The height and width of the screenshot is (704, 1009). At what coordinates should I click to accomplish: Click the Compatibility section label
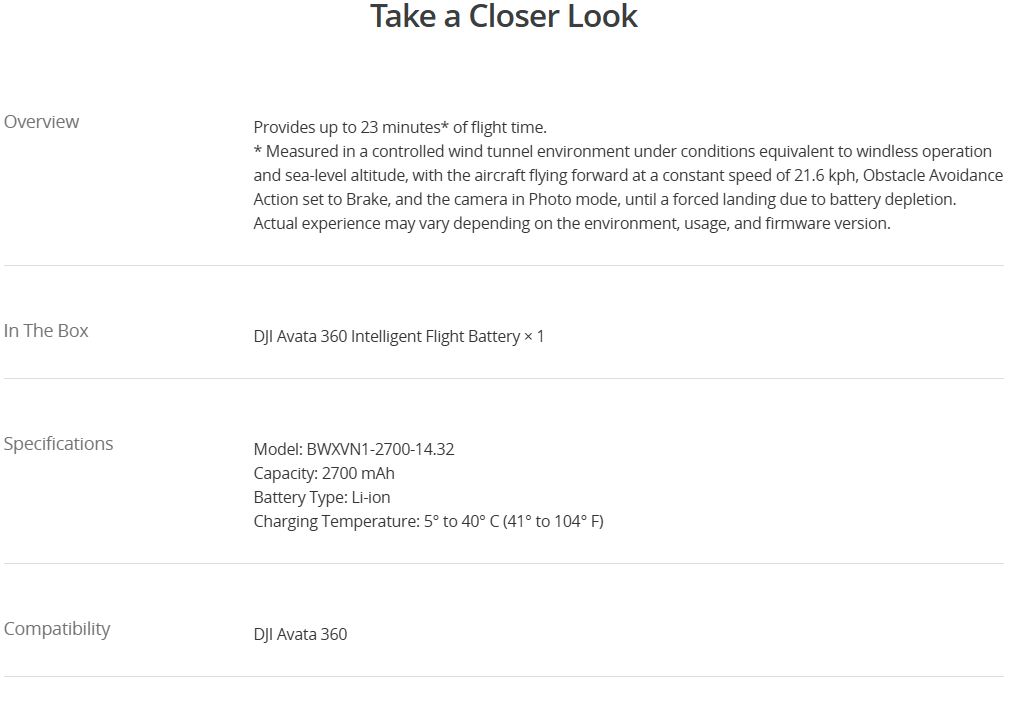point(57,629)
